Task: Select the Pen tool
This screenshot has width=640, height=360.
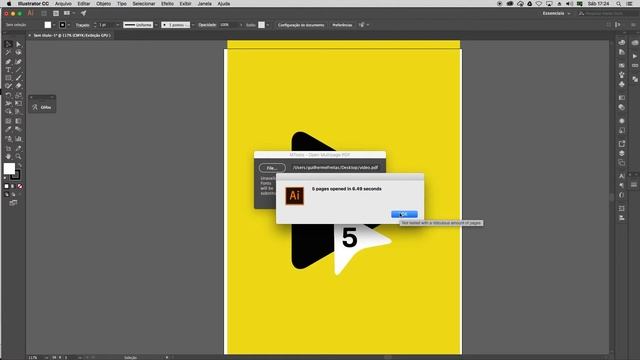Action: (x=9, y=62)
